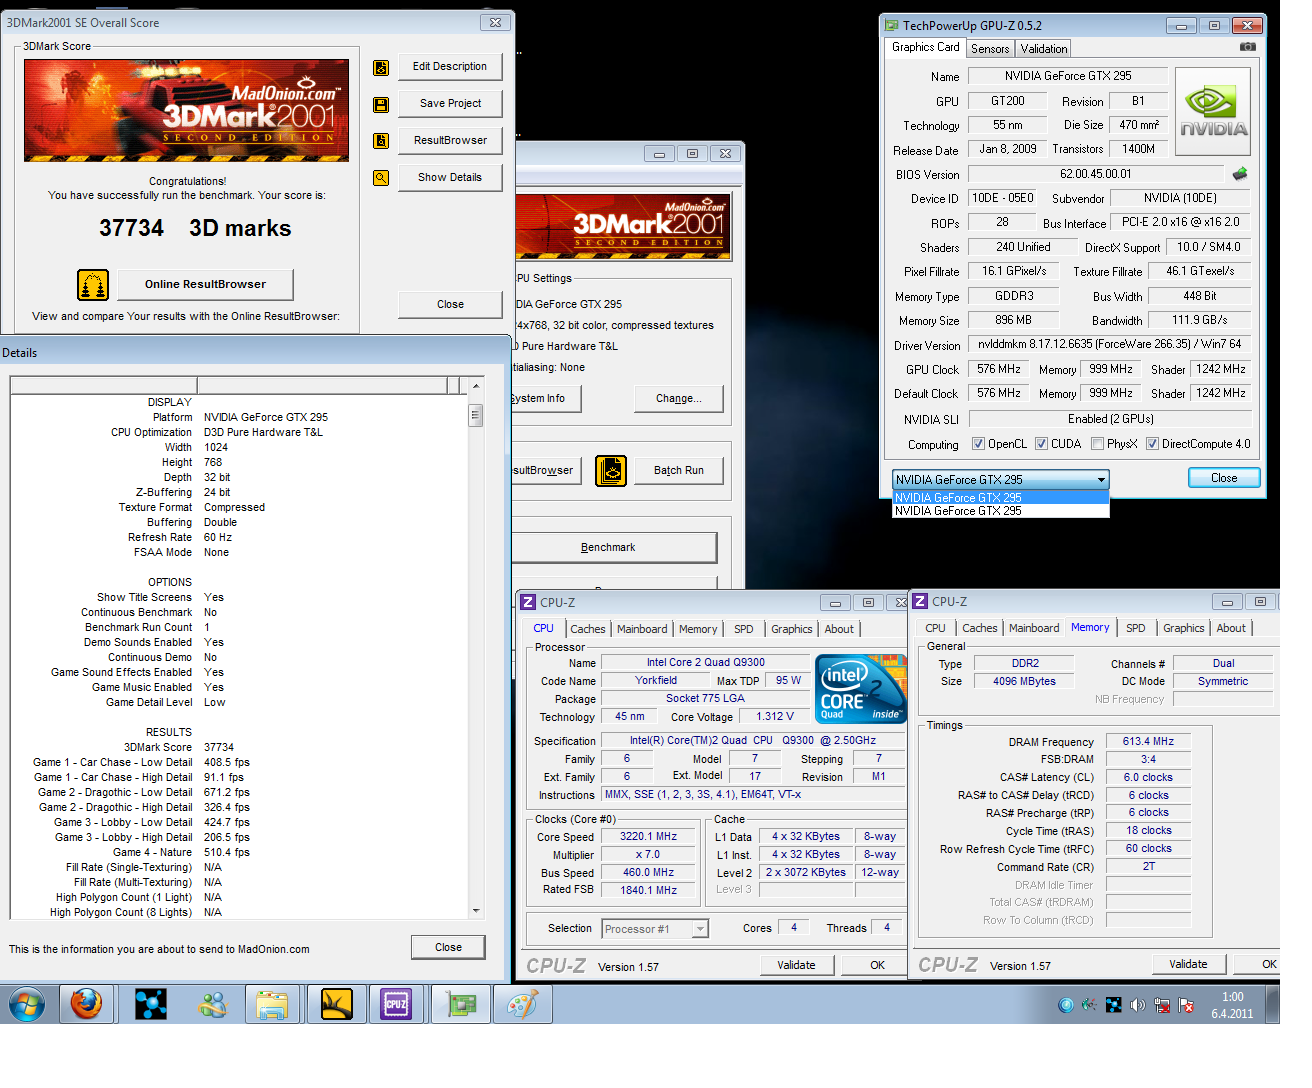Click the details list scroll down arrow

(476, 911)
